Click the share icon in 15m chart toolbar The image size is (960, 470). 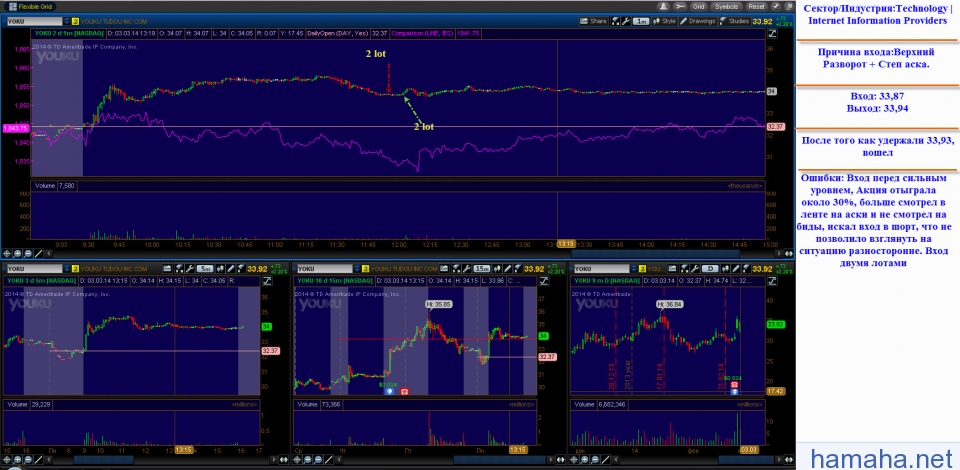444,269
